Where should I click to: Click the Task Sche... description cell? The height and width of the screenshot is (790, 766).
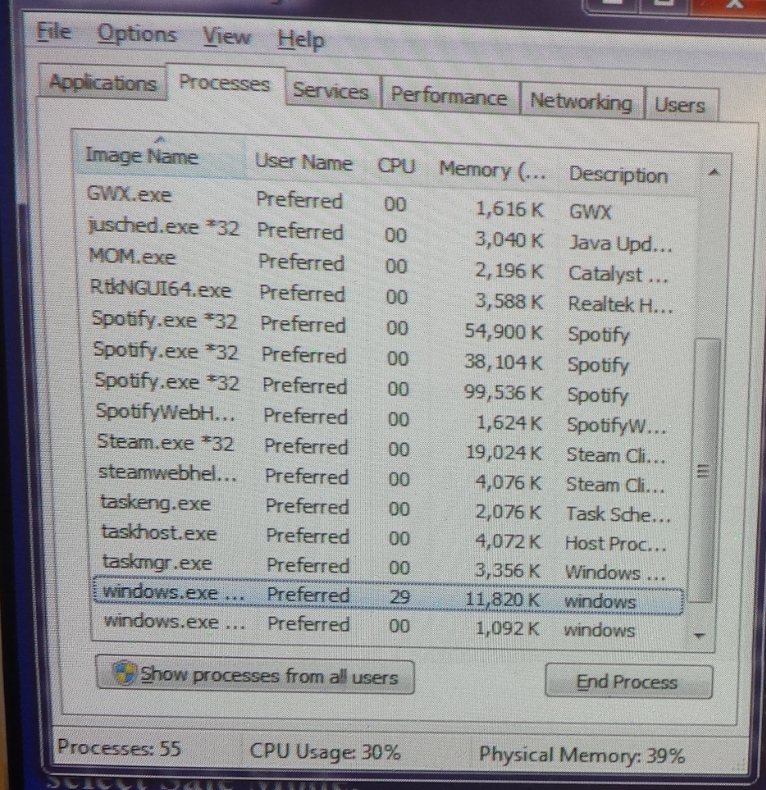[x=618, y=514]
